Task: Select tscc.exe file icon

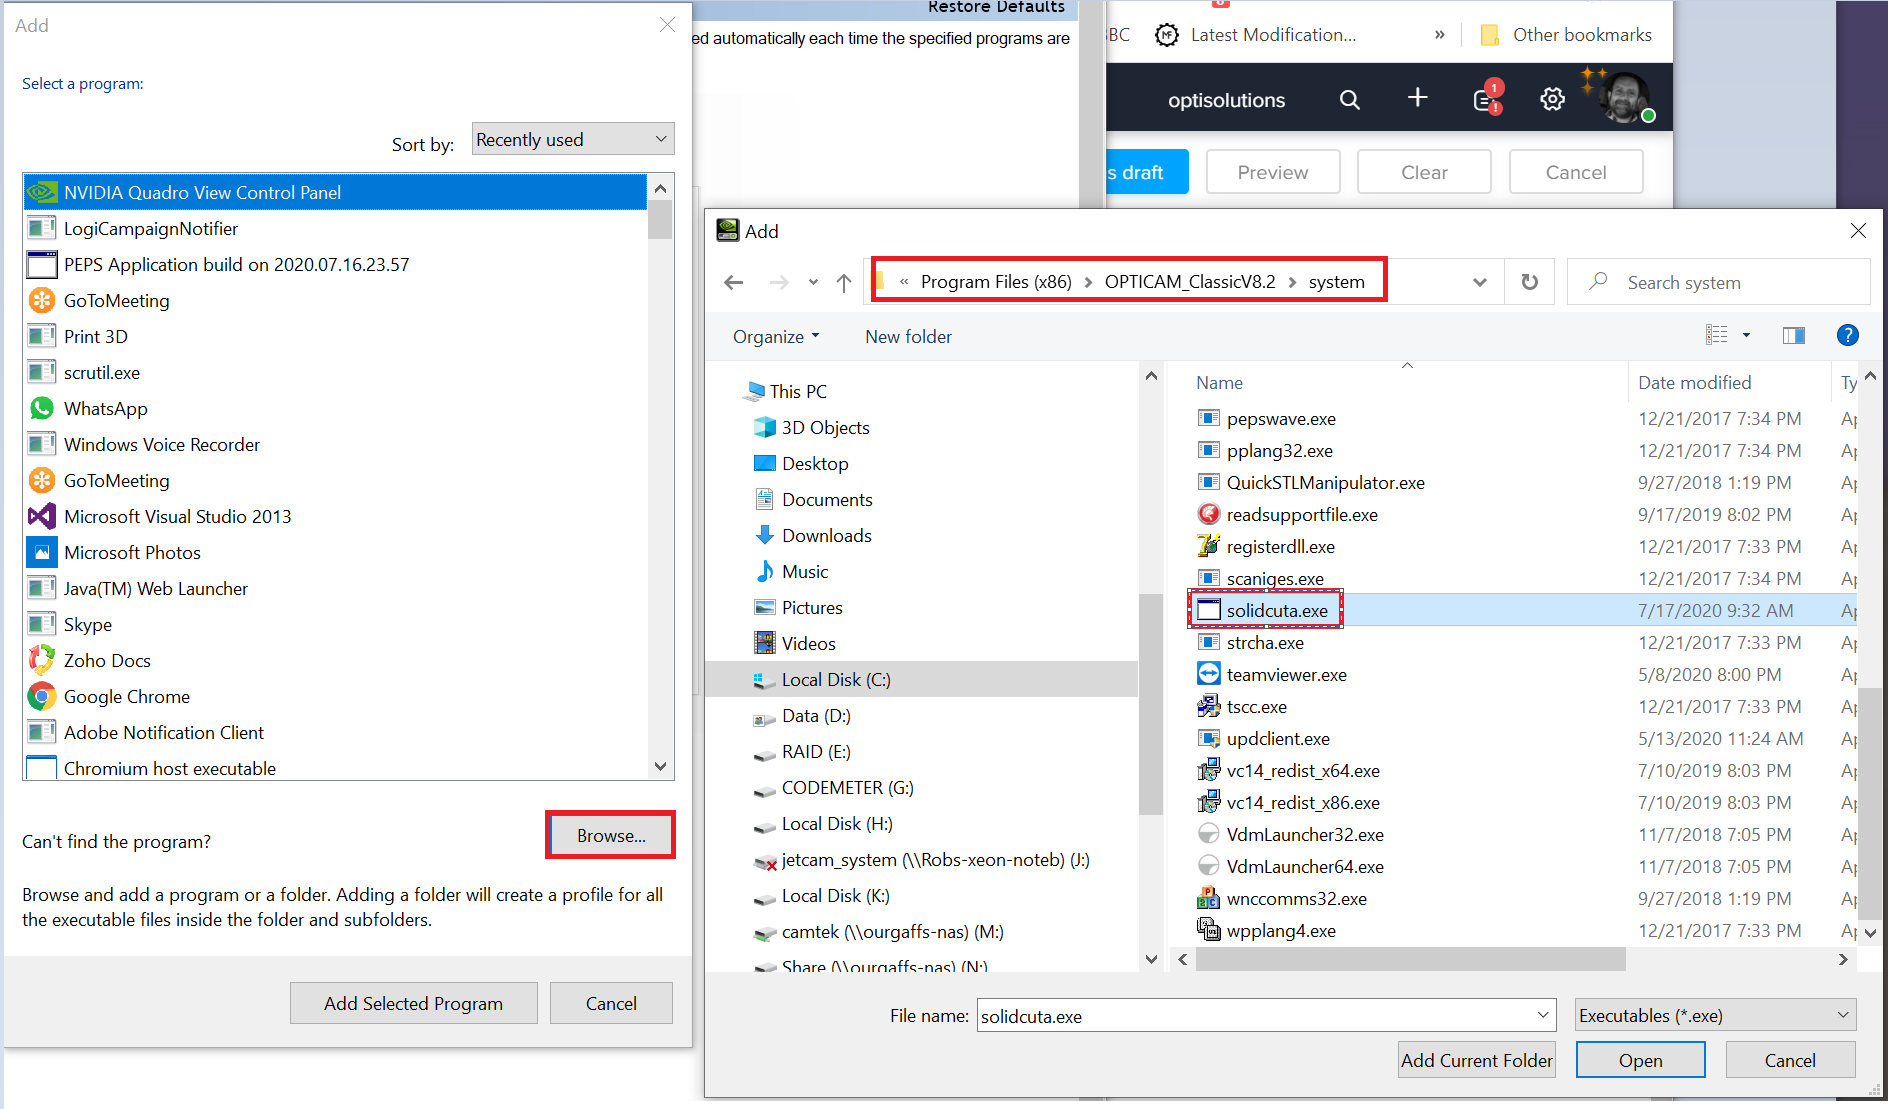Action: [1209, 706]
